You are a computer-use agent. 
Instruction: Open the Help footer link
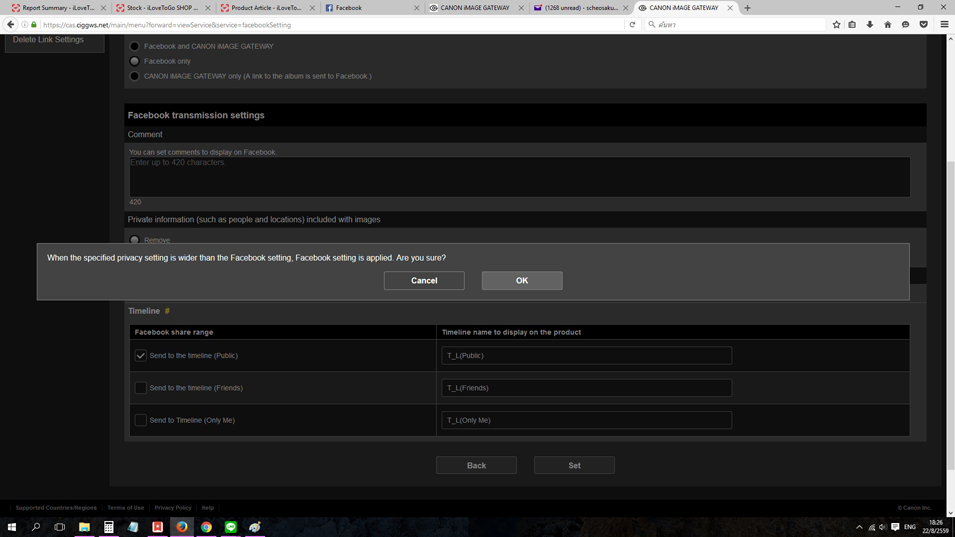coord(208,508)
